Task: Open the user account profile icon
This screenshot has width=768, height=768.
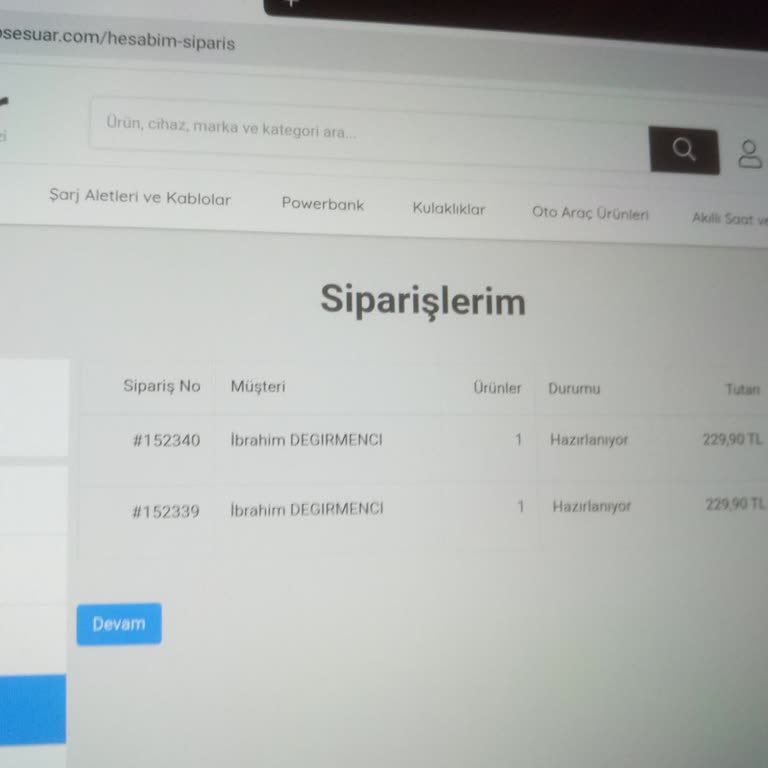Action: [x=749, y=154]
